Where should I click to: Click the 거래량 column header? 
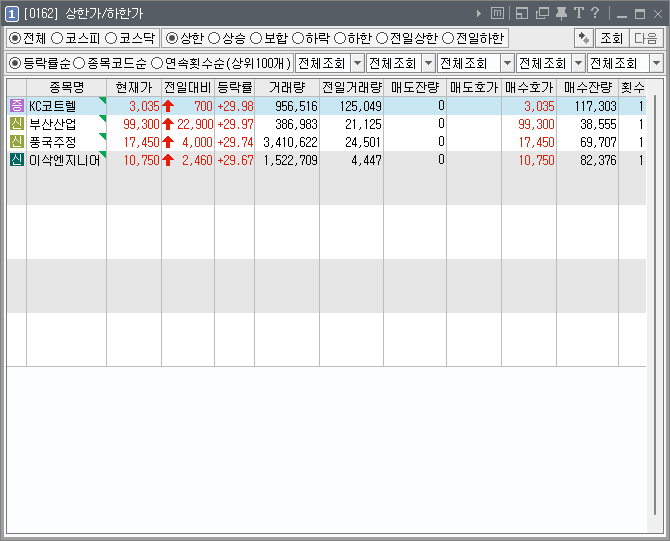click(287, 88)
